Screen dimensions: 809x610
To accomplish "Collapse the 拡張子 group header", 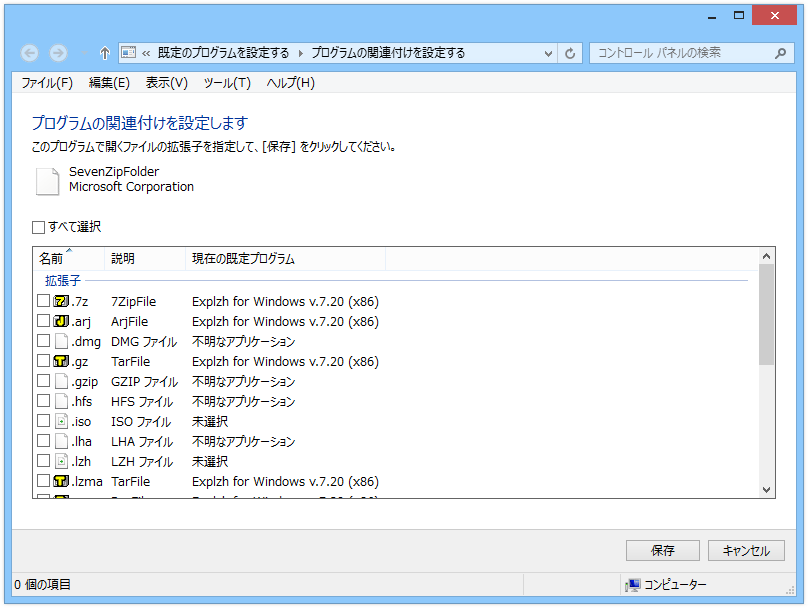I will coord(62,281).
